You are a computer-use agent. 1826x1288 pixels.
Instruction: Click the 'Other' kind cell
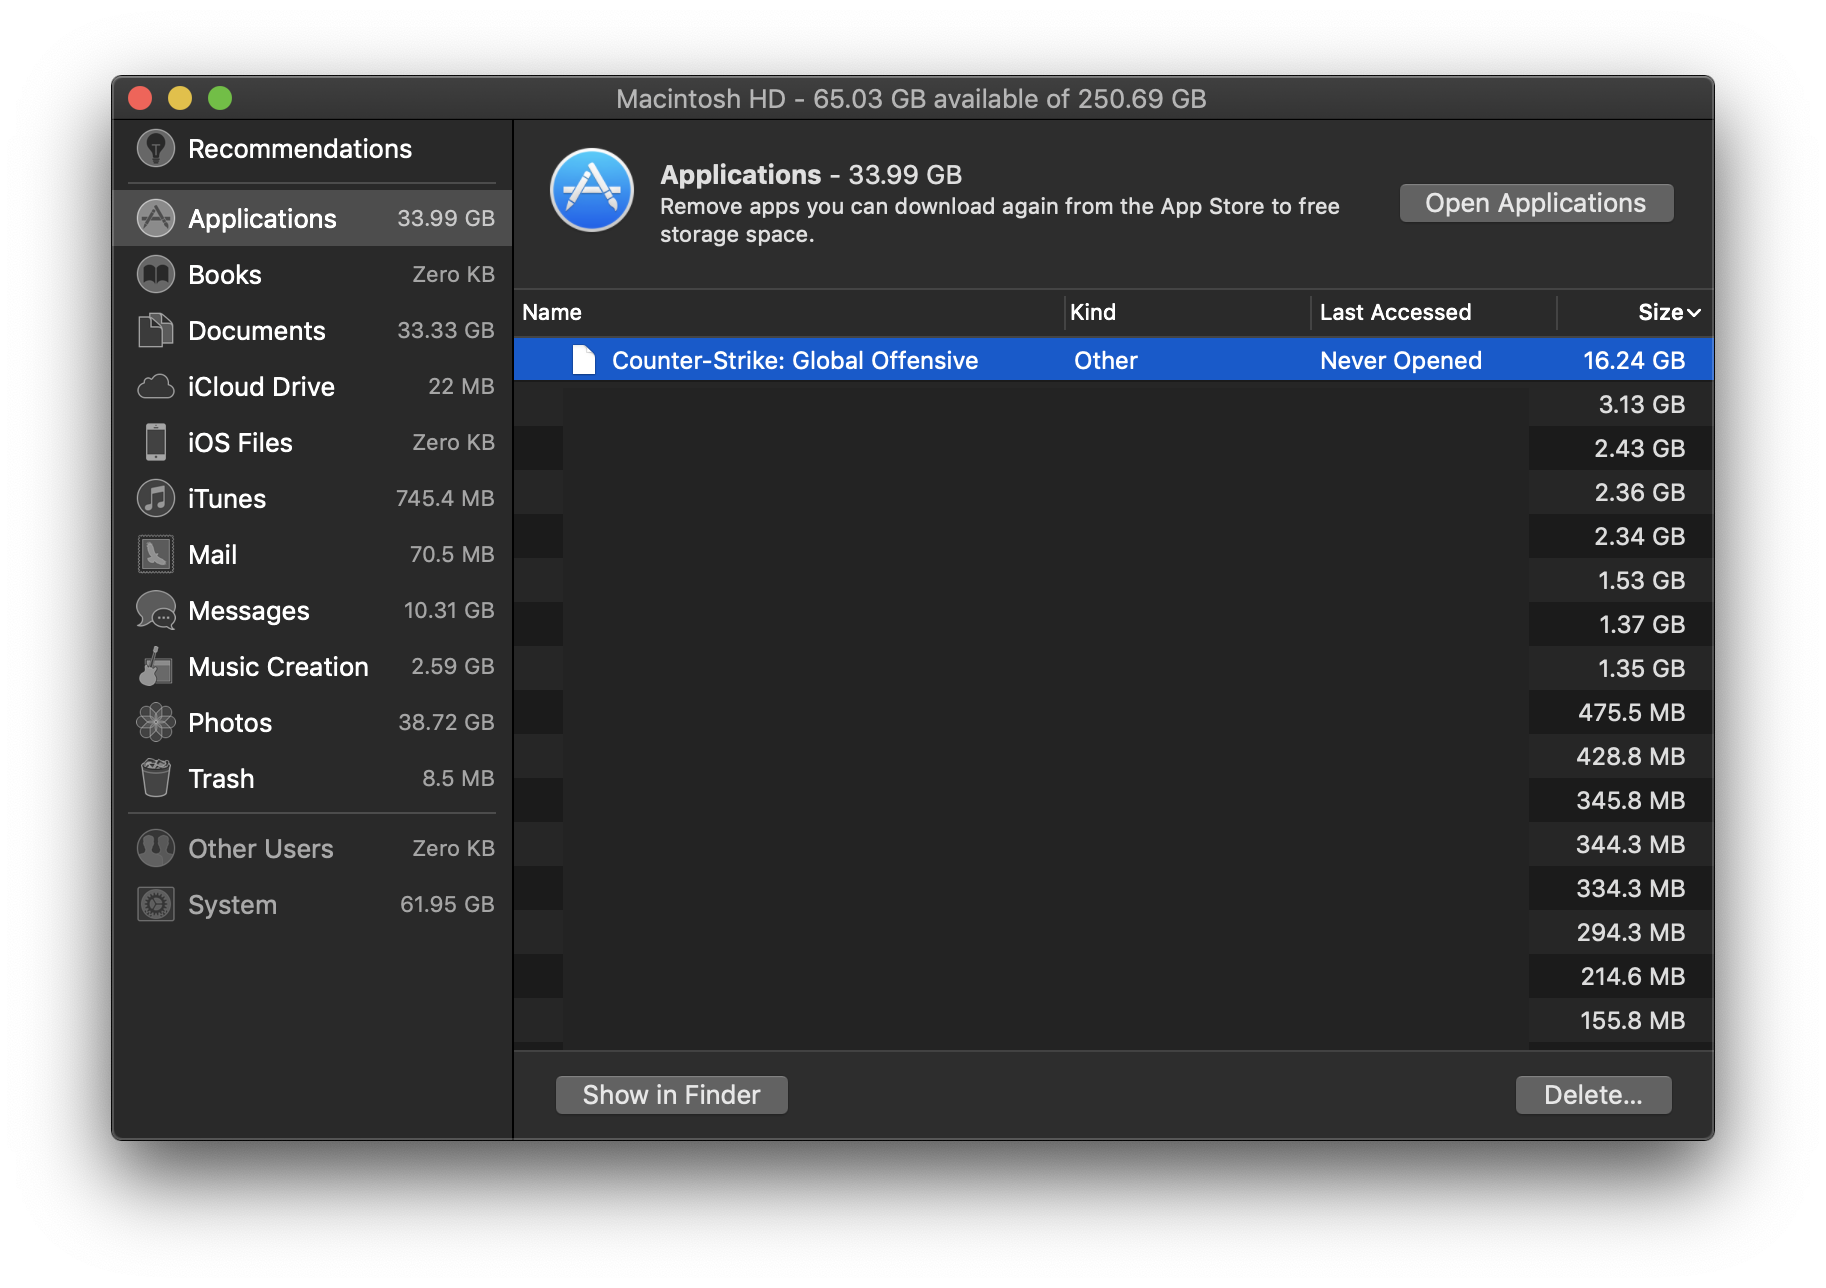point(1106,360)
